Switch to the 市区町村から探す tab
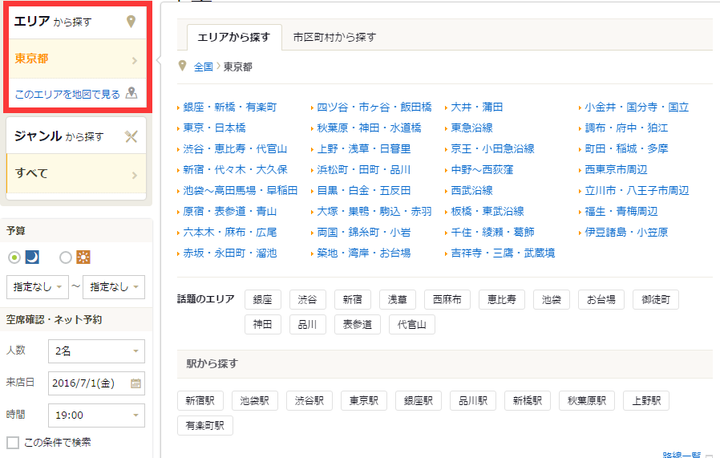Image resolution: width=720 pixels, height=458 pixels. click(334, 37)
